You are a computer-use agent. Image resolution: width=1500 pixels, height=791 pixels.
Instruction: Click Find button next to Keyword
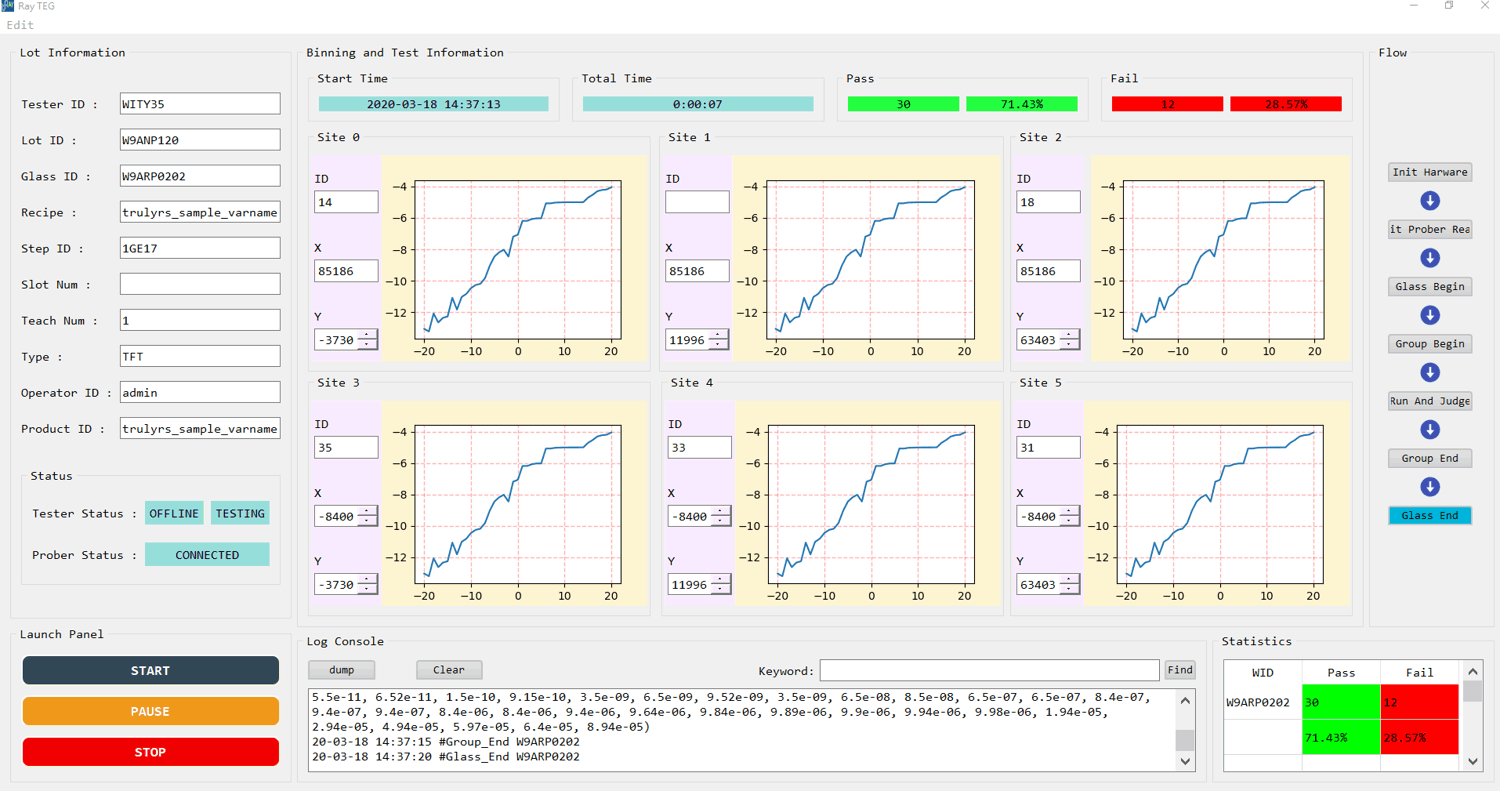pyautogui.click(x=1180, y=670)
